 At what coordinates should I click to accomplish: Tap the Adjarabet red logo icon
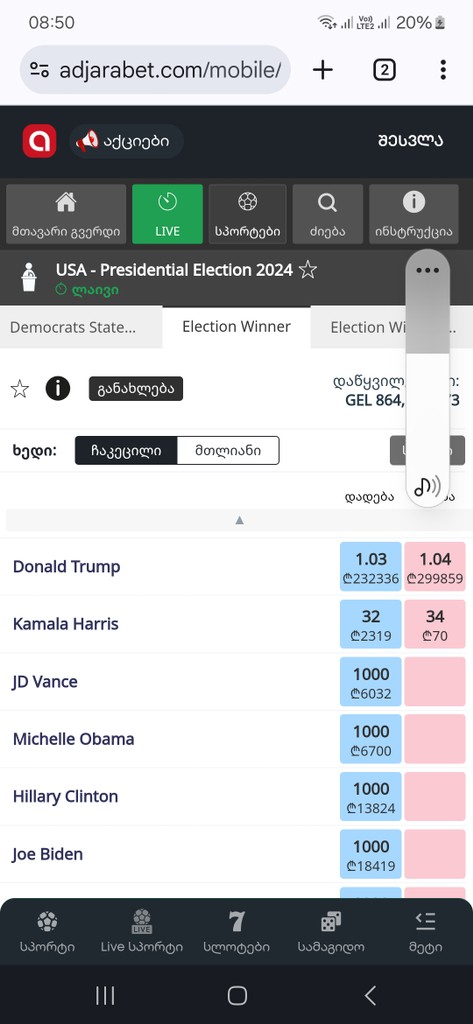(39, 141)
